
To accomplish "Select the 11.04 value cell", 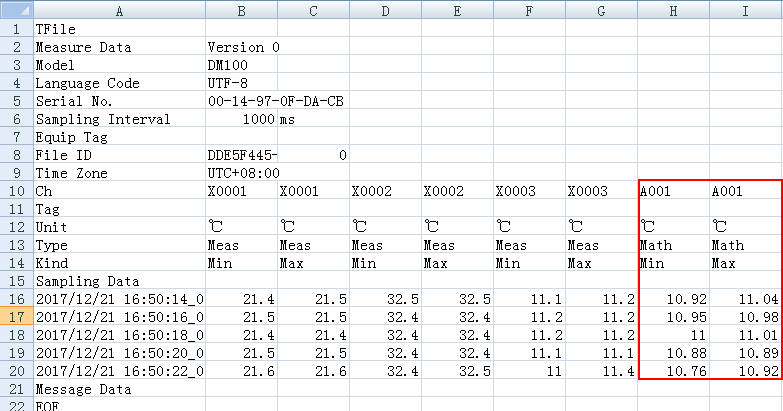I will point(746,299).
